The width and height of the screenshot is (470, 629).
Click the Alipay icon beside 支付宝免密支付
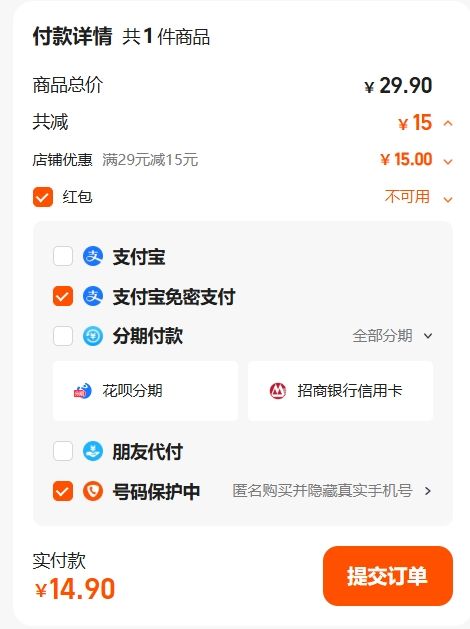(x=93, y=296)
